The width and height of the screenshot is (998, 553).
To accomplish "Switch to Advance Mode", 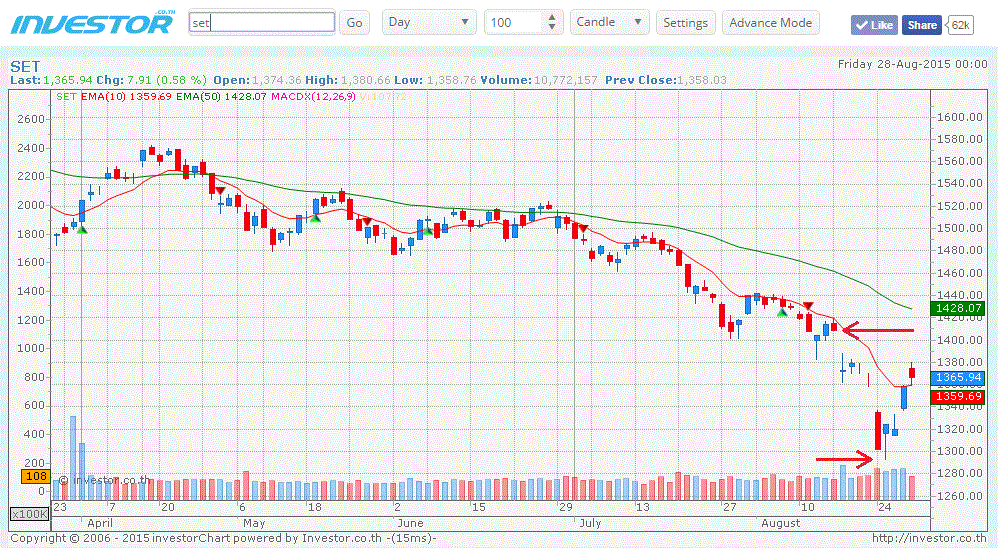I will coord(771,22).
